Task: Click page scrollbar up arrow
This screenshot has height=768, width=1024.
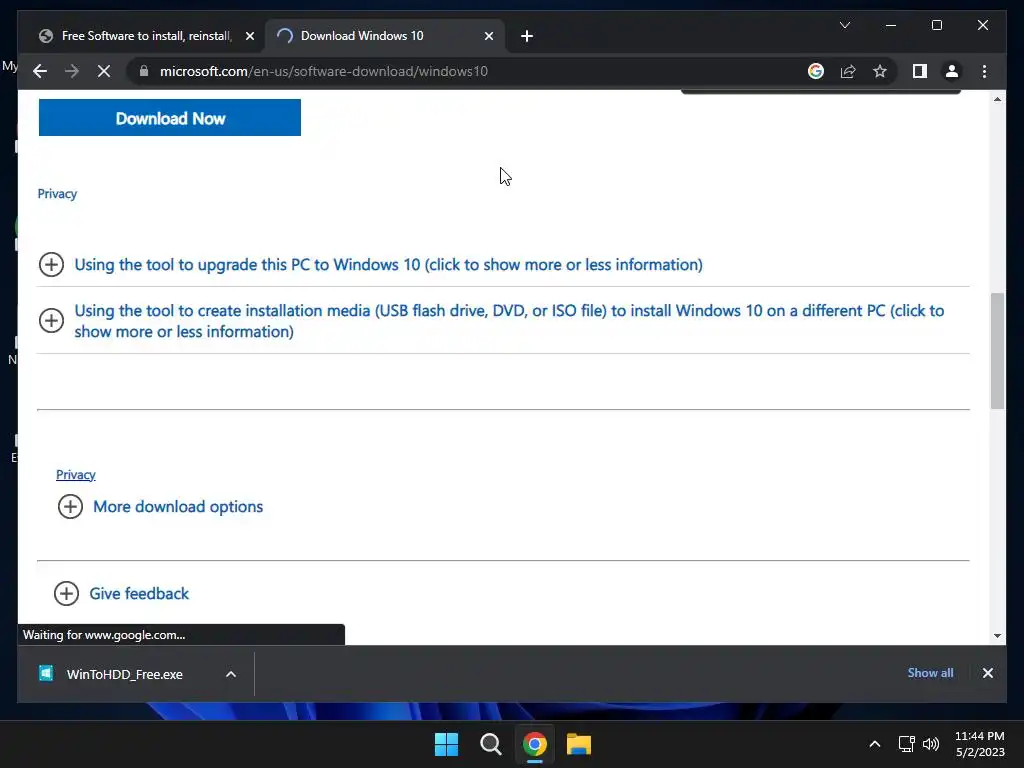Action: 997,99
